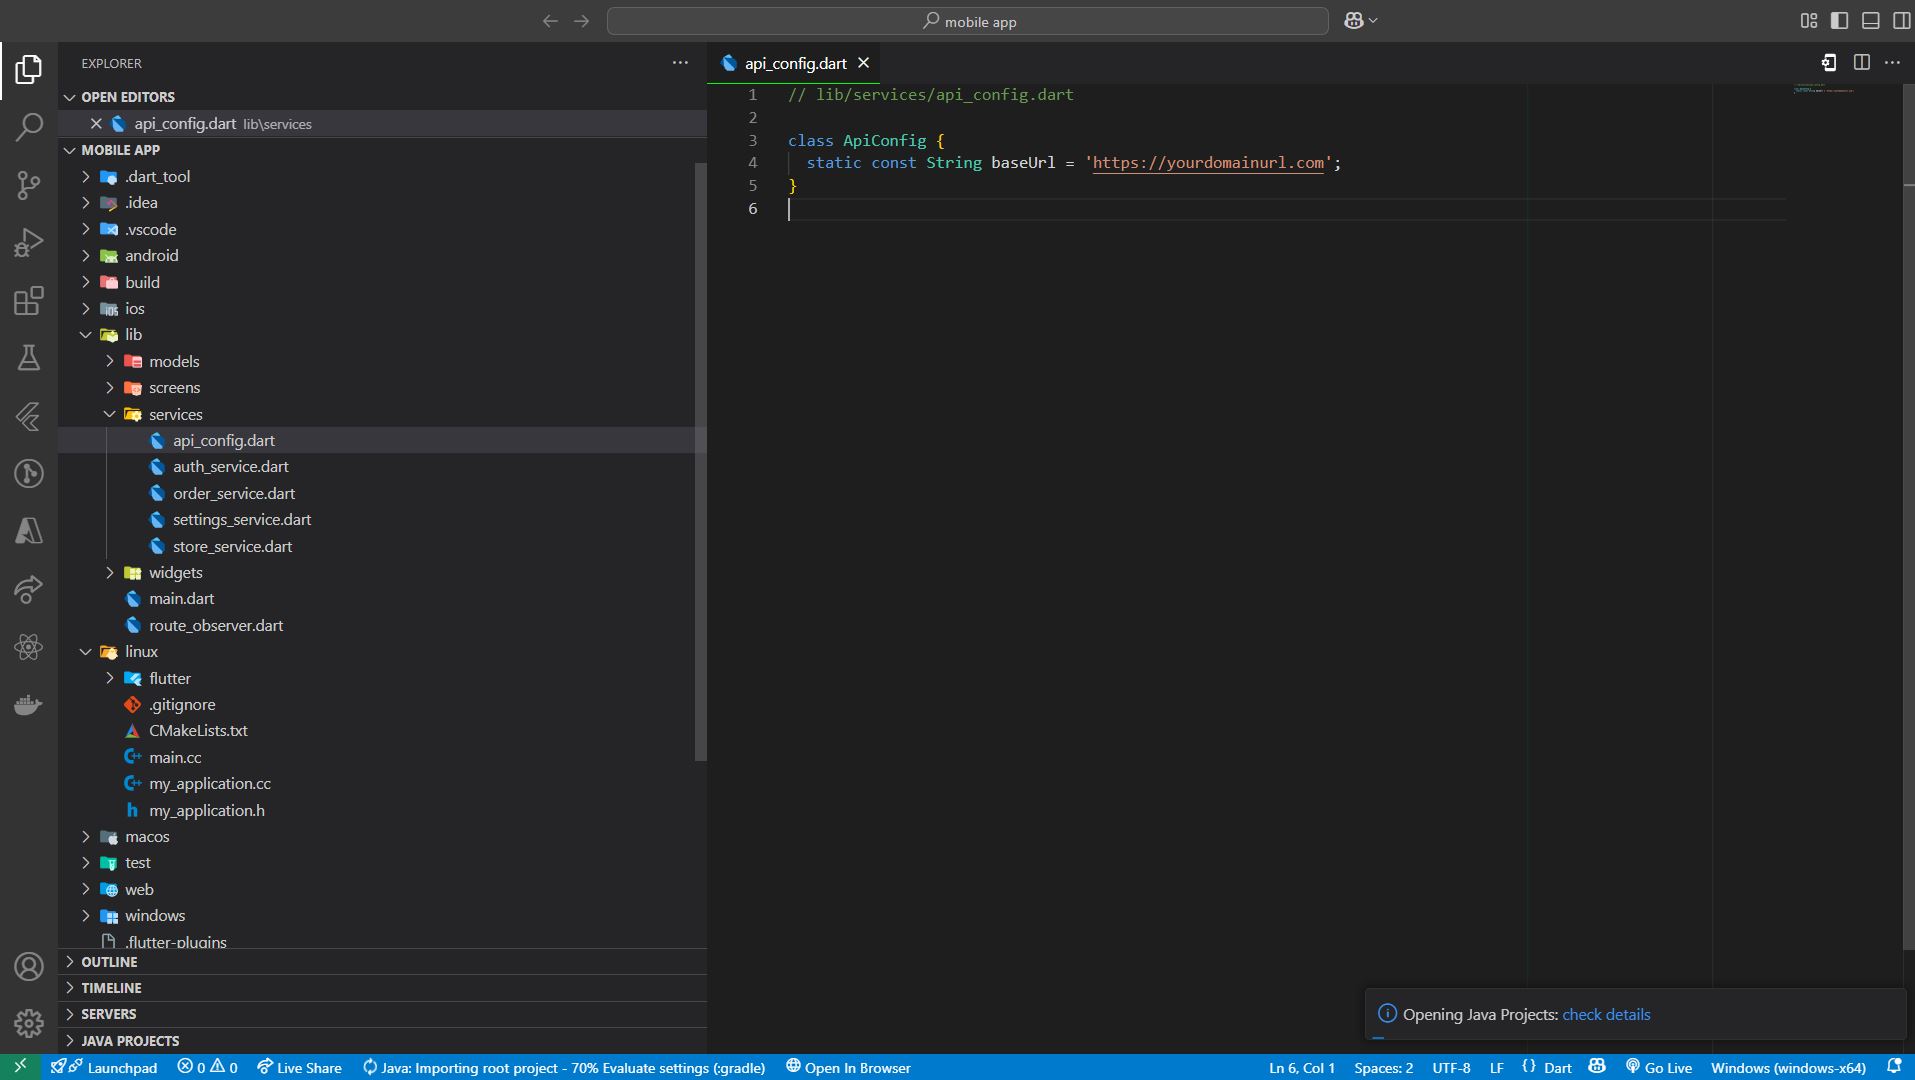
Task: Click Open In Browser status item
Action: (848, 1068)
